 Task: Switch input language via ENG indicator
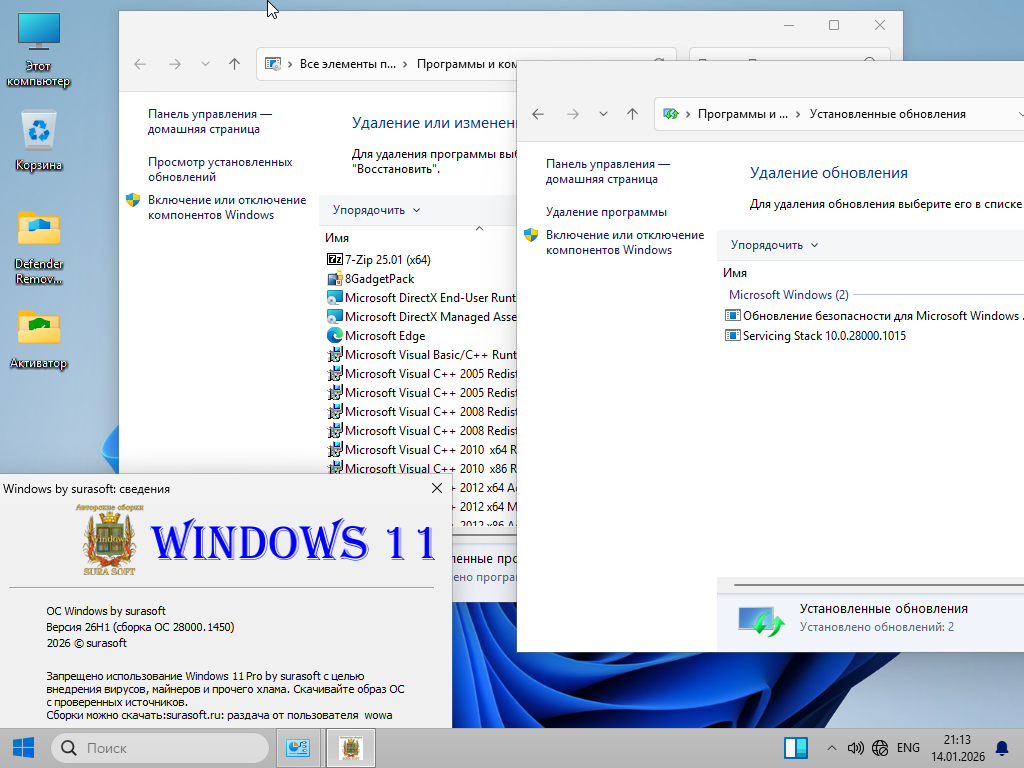click(908, 748)
